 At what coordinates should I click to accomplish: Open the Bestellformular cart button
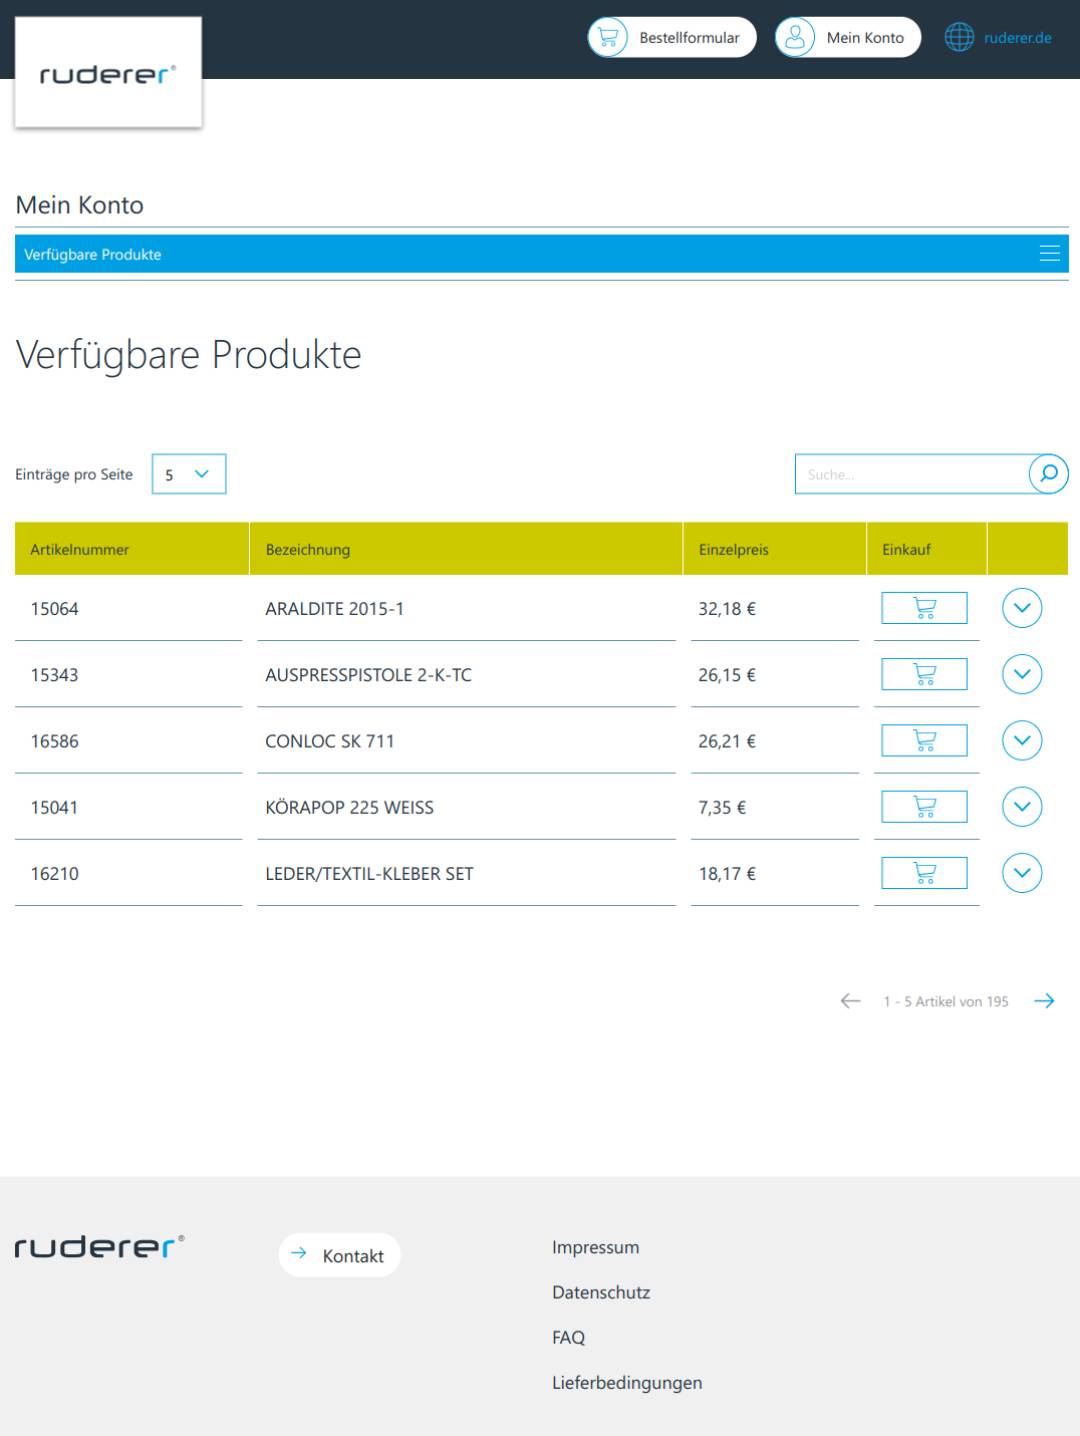[x=671, y=37]
